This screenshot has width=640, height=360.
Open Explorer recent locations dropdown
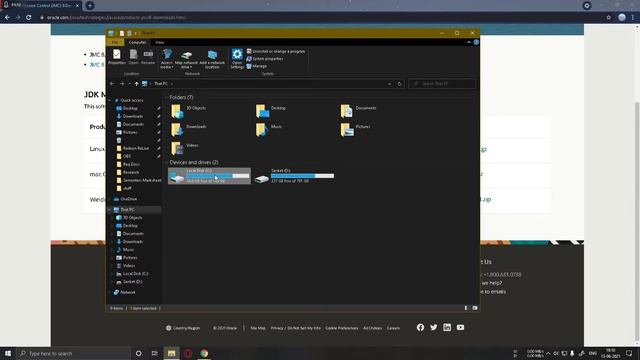pyautogui.click(x=129, y=84)
